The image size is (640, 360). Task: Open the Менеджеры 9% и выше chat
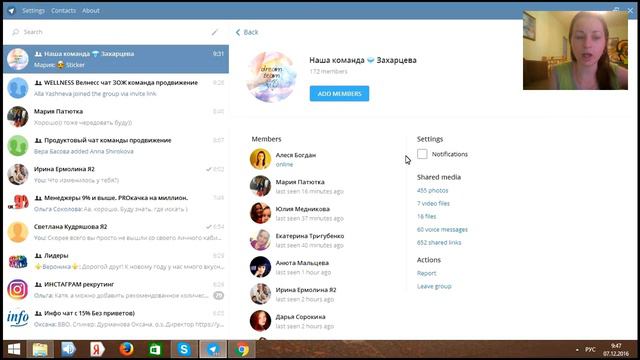click(116, 203)
